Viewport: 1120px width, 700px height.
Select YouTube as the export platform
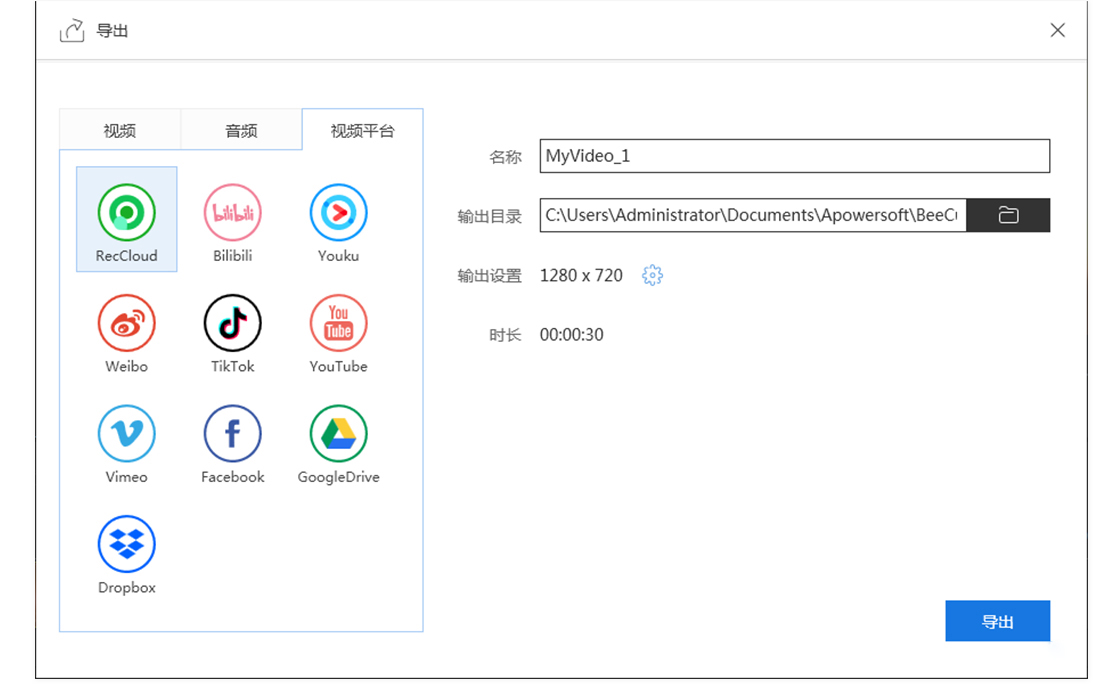tap(338, 323)
